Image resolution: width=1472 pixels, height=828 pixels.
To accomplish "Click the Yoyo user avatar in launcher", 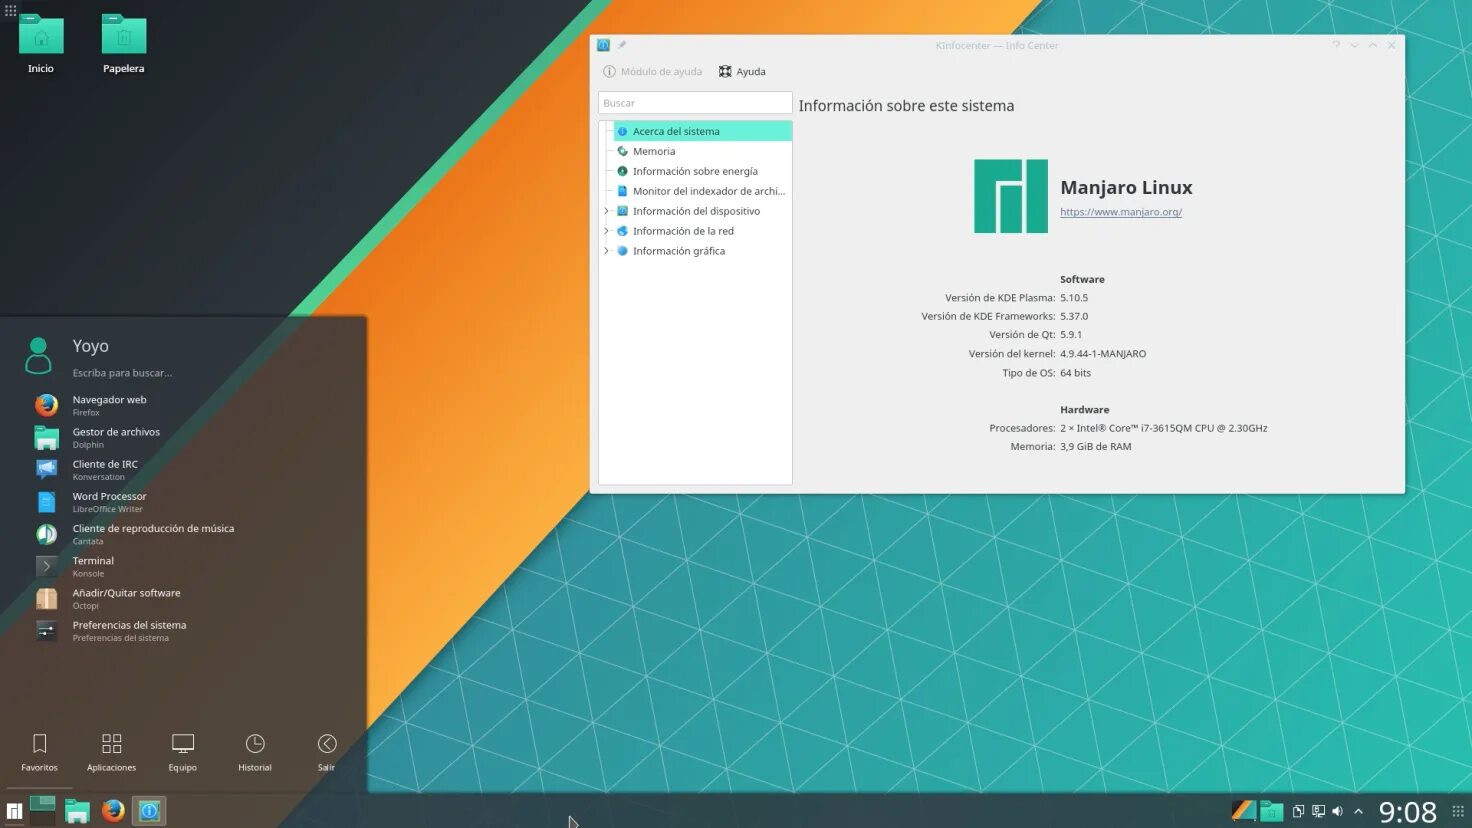I will 38,355.
